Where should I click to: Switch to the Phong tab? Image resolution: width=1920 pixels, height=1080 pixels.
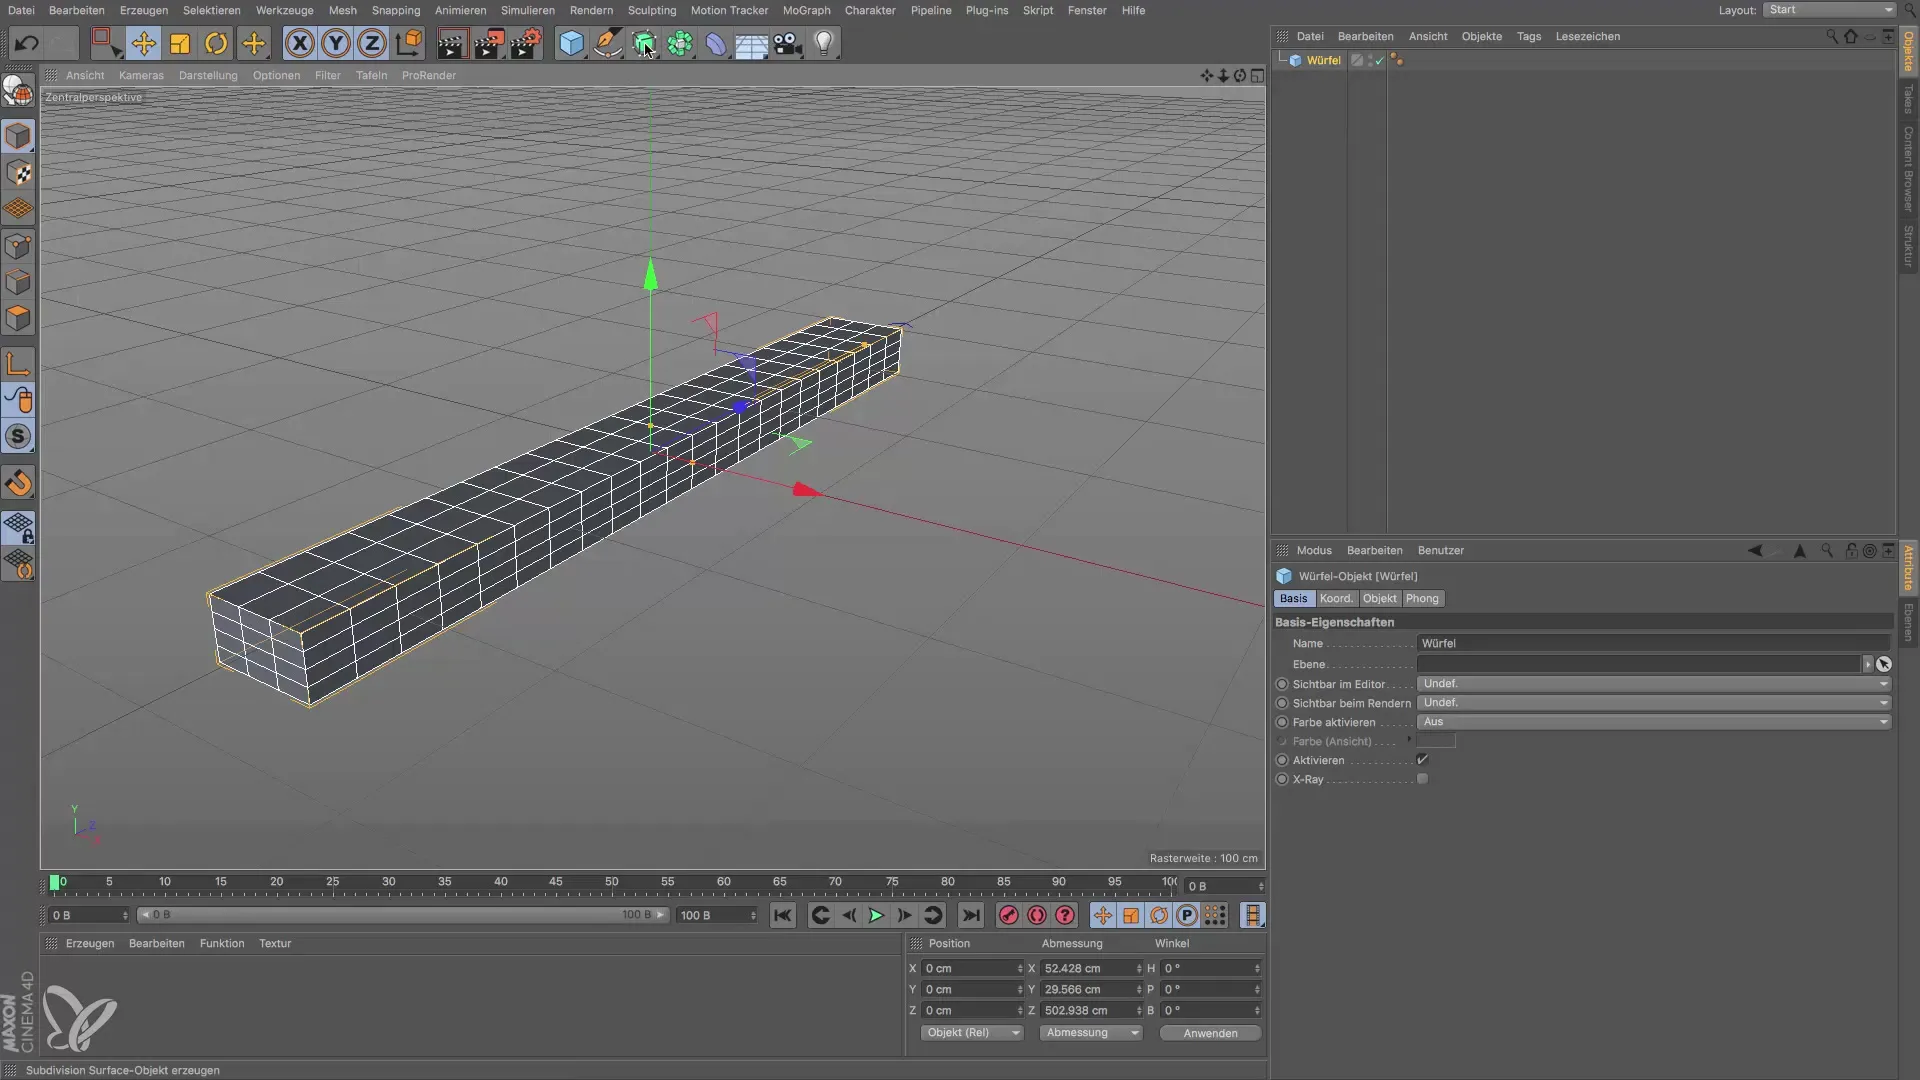(1422, 599)
